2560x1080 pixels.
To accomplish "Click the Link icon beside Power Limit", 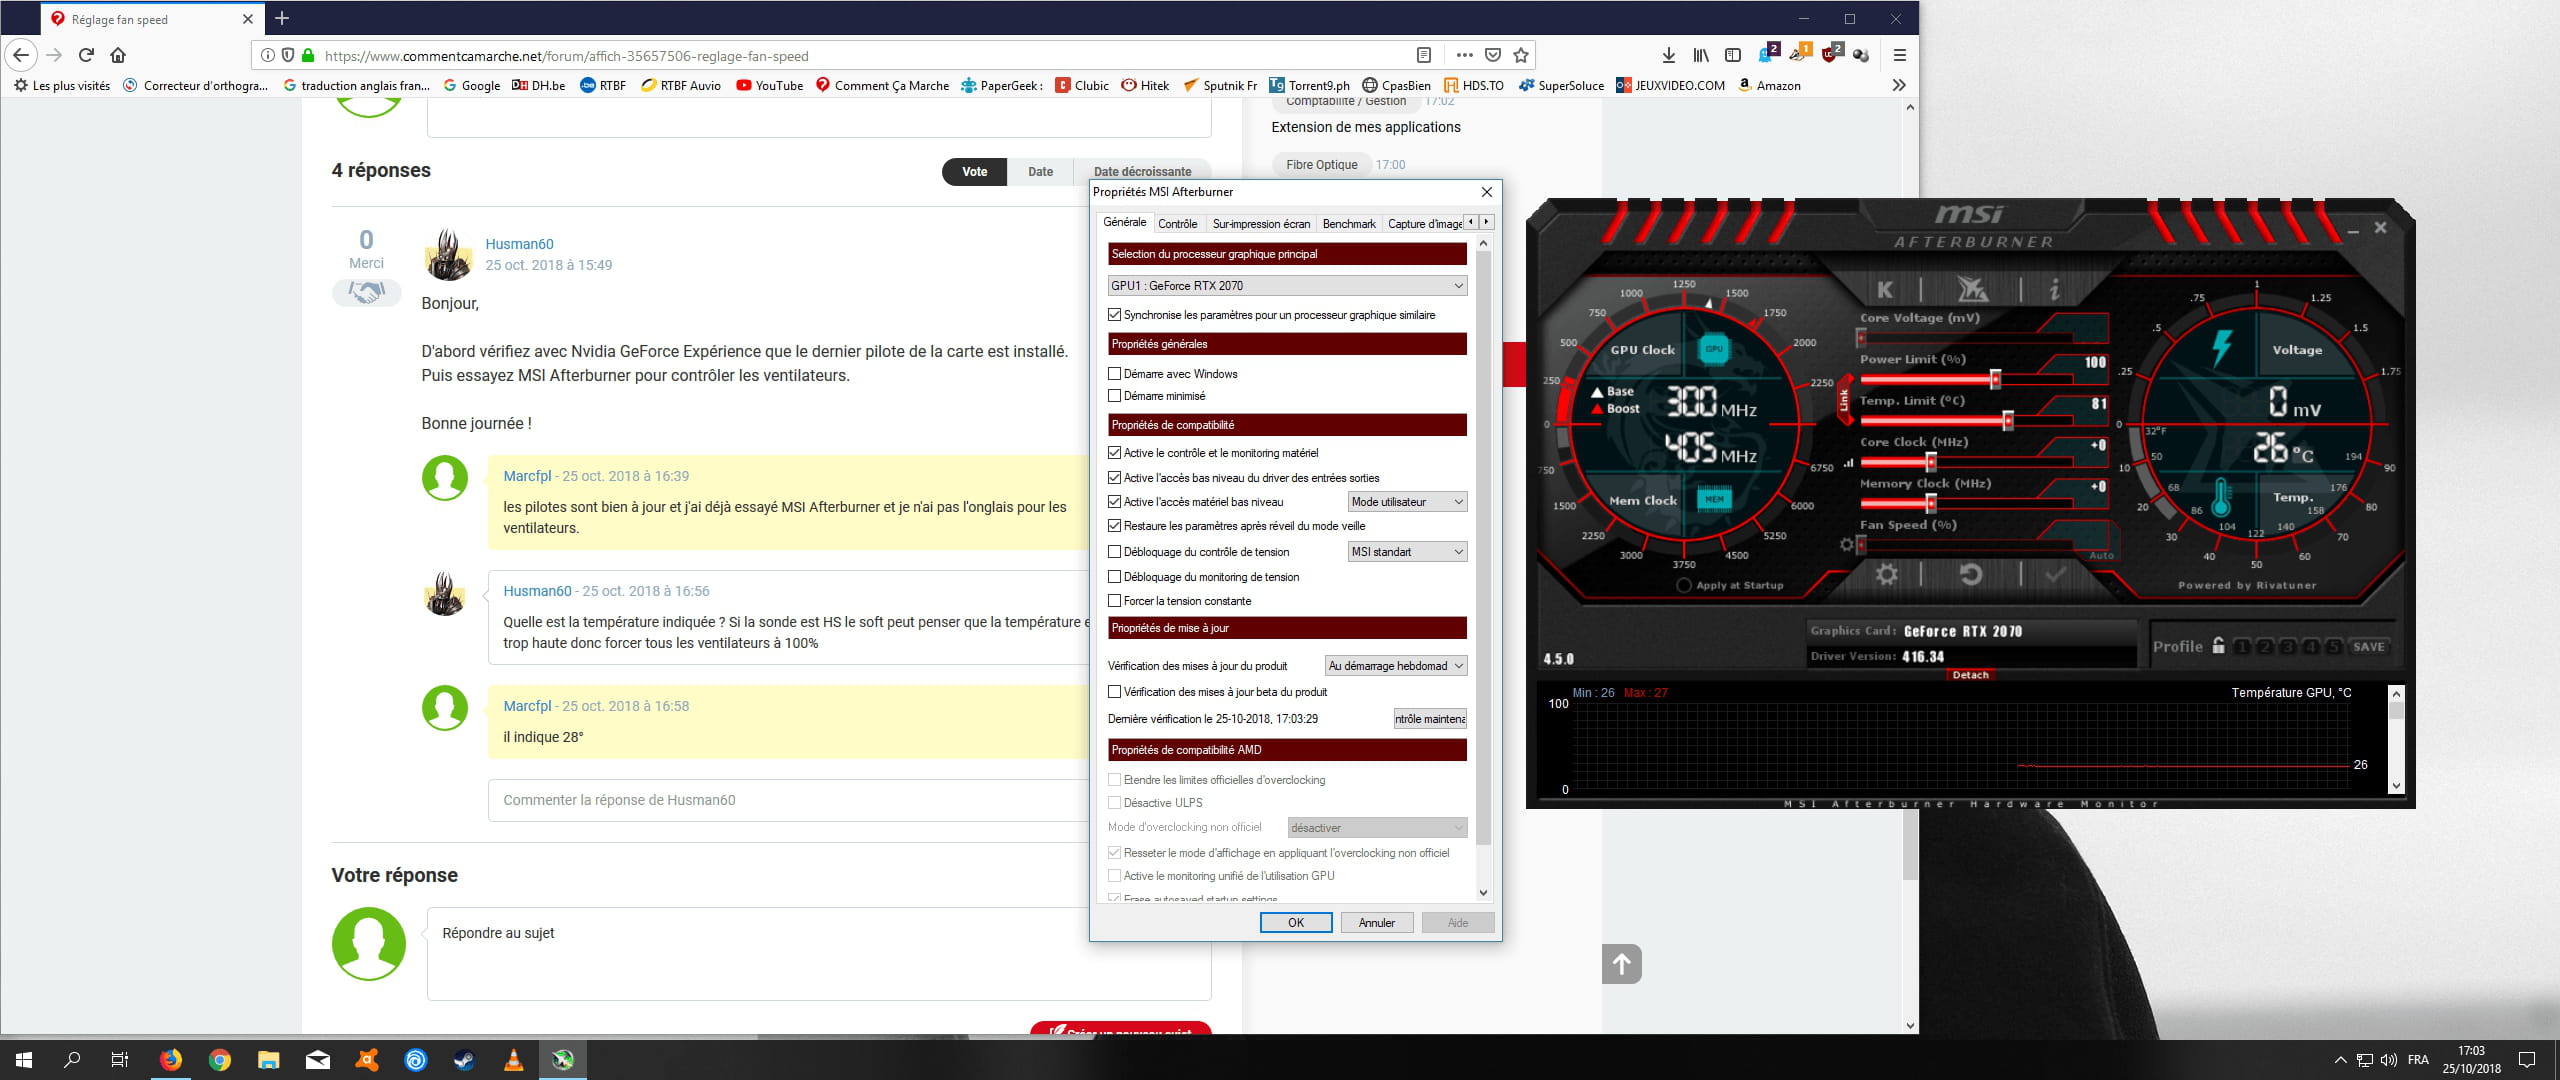I will 1844,400.
